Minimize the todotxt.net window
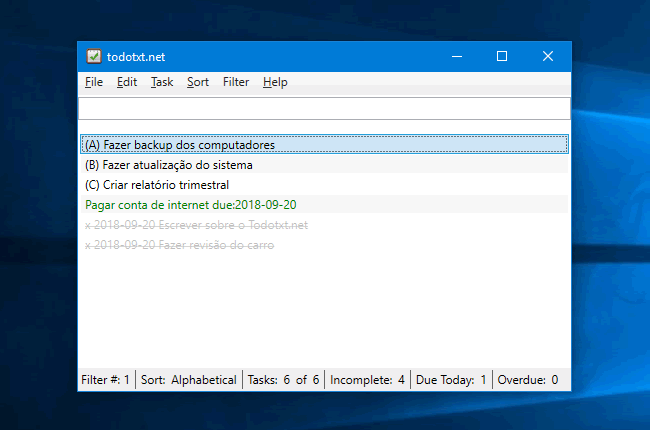 click(457, 56)
